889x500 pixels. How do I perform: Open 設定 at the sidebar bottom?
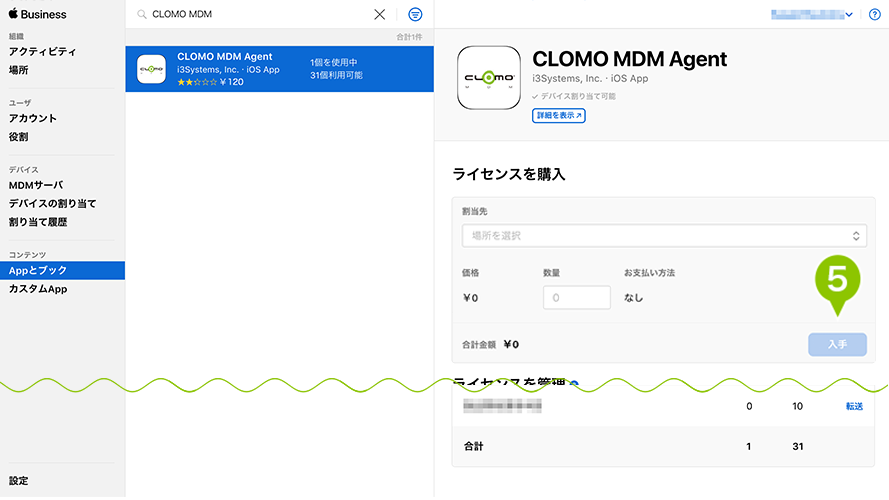point(19,481)
